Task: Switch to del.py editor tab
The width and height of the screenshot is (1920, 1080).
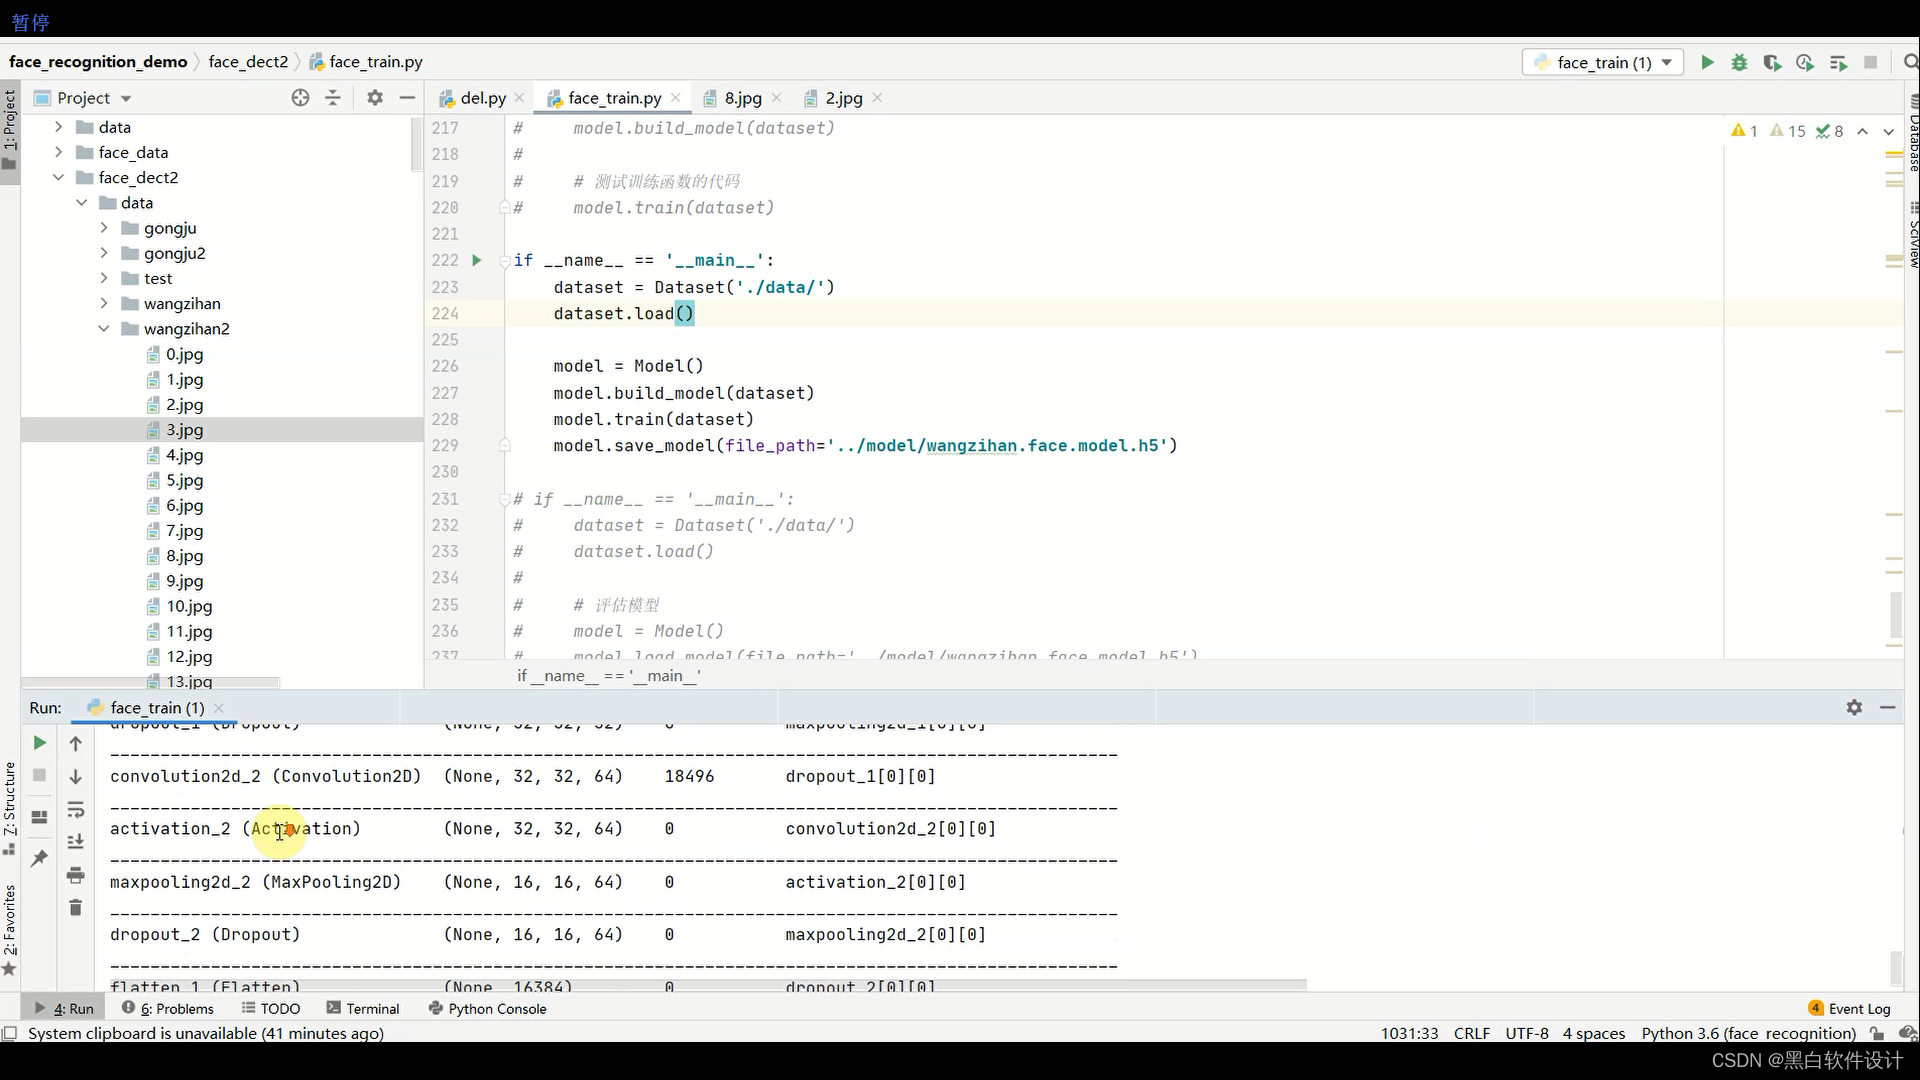Action: point(482,98)
